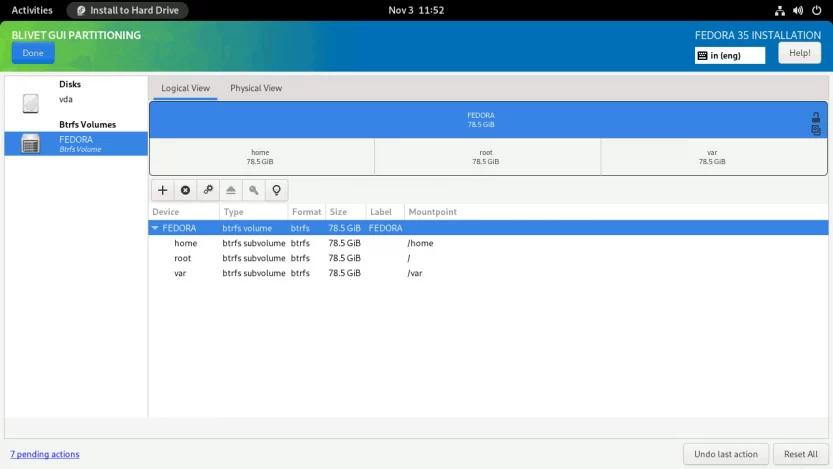833x469 pixels.
Task: Select the FEDORA Btrfs volume icon in the sidebar
Action: (31, 144)
